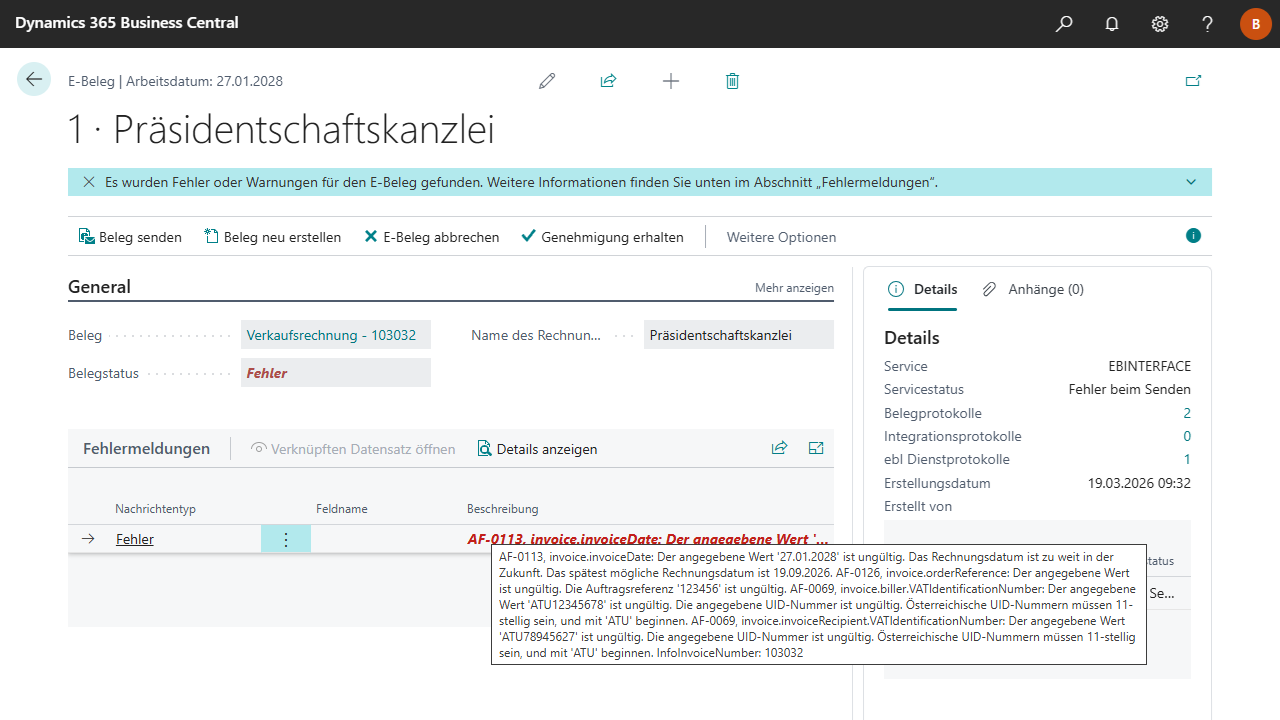The height and width of the screenshot is (720, 1280).
Task: Click Beleg senden action
Action: pos(130,237)
